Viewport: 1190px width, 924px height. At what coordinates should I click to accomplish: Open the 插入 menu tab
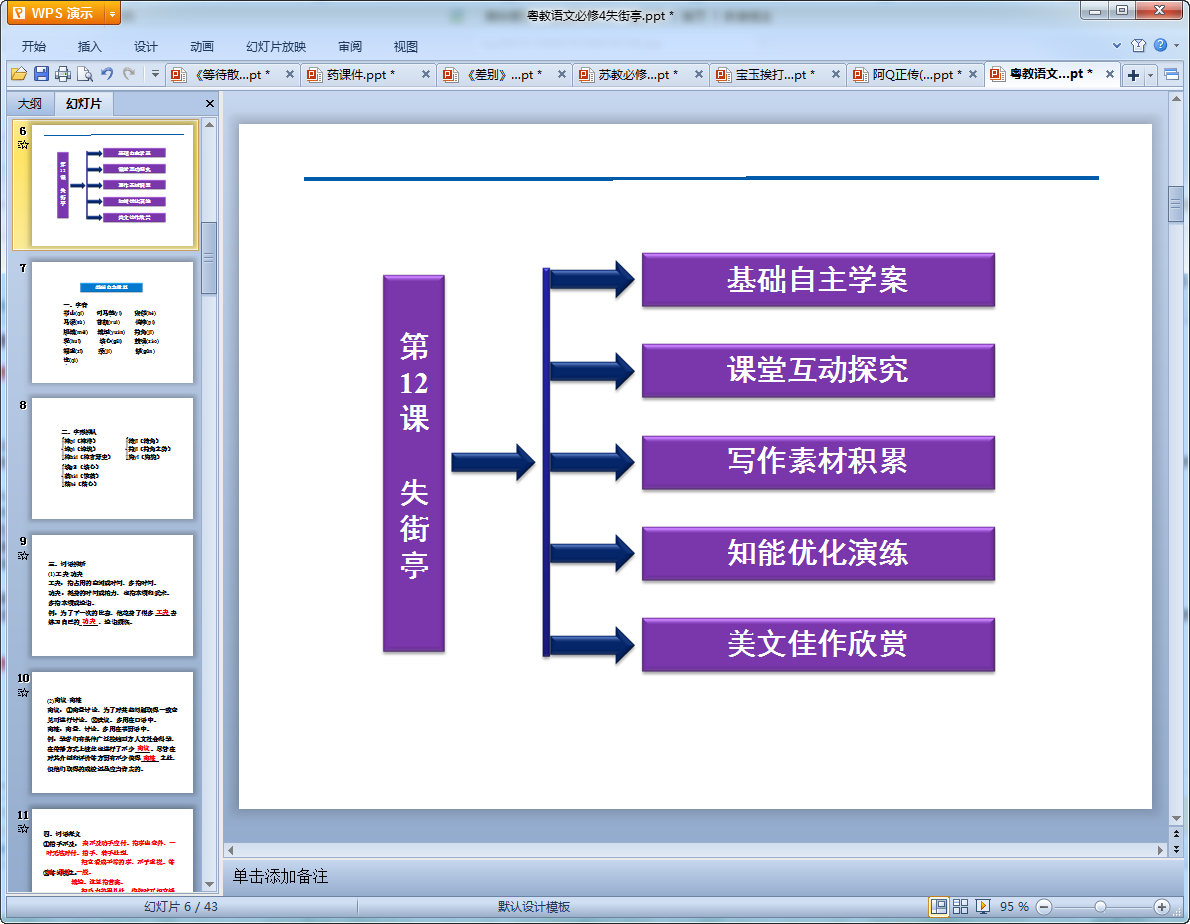pos(89,46)
